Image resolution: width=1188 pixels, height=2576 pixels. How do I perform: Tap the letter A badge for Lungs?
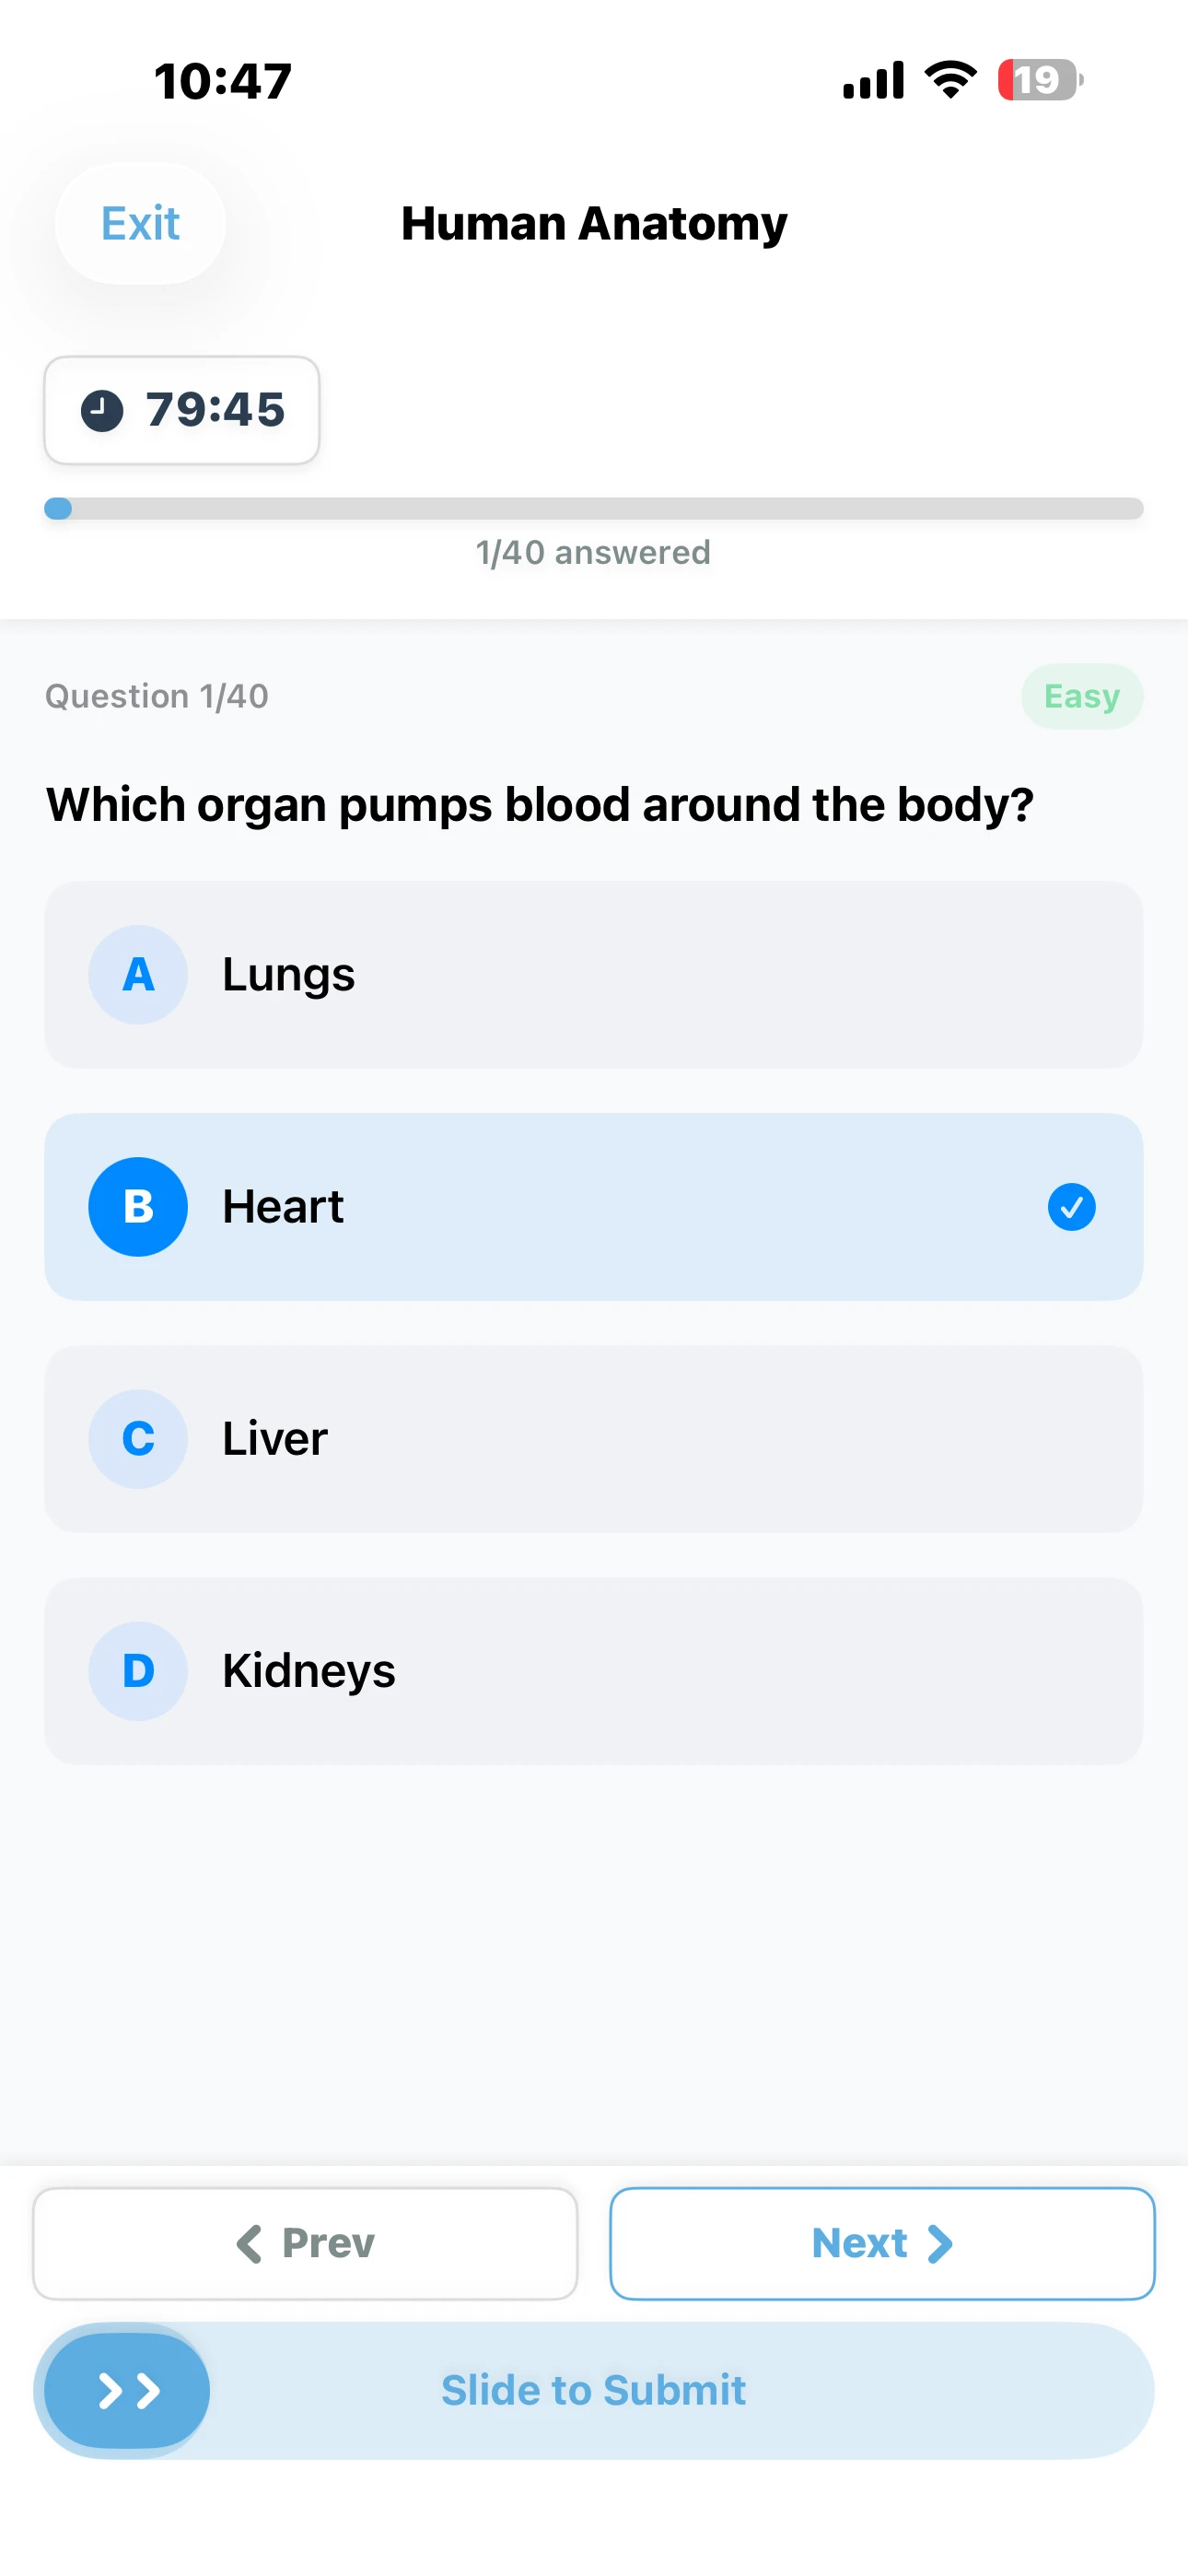click(x=138, y=974)
